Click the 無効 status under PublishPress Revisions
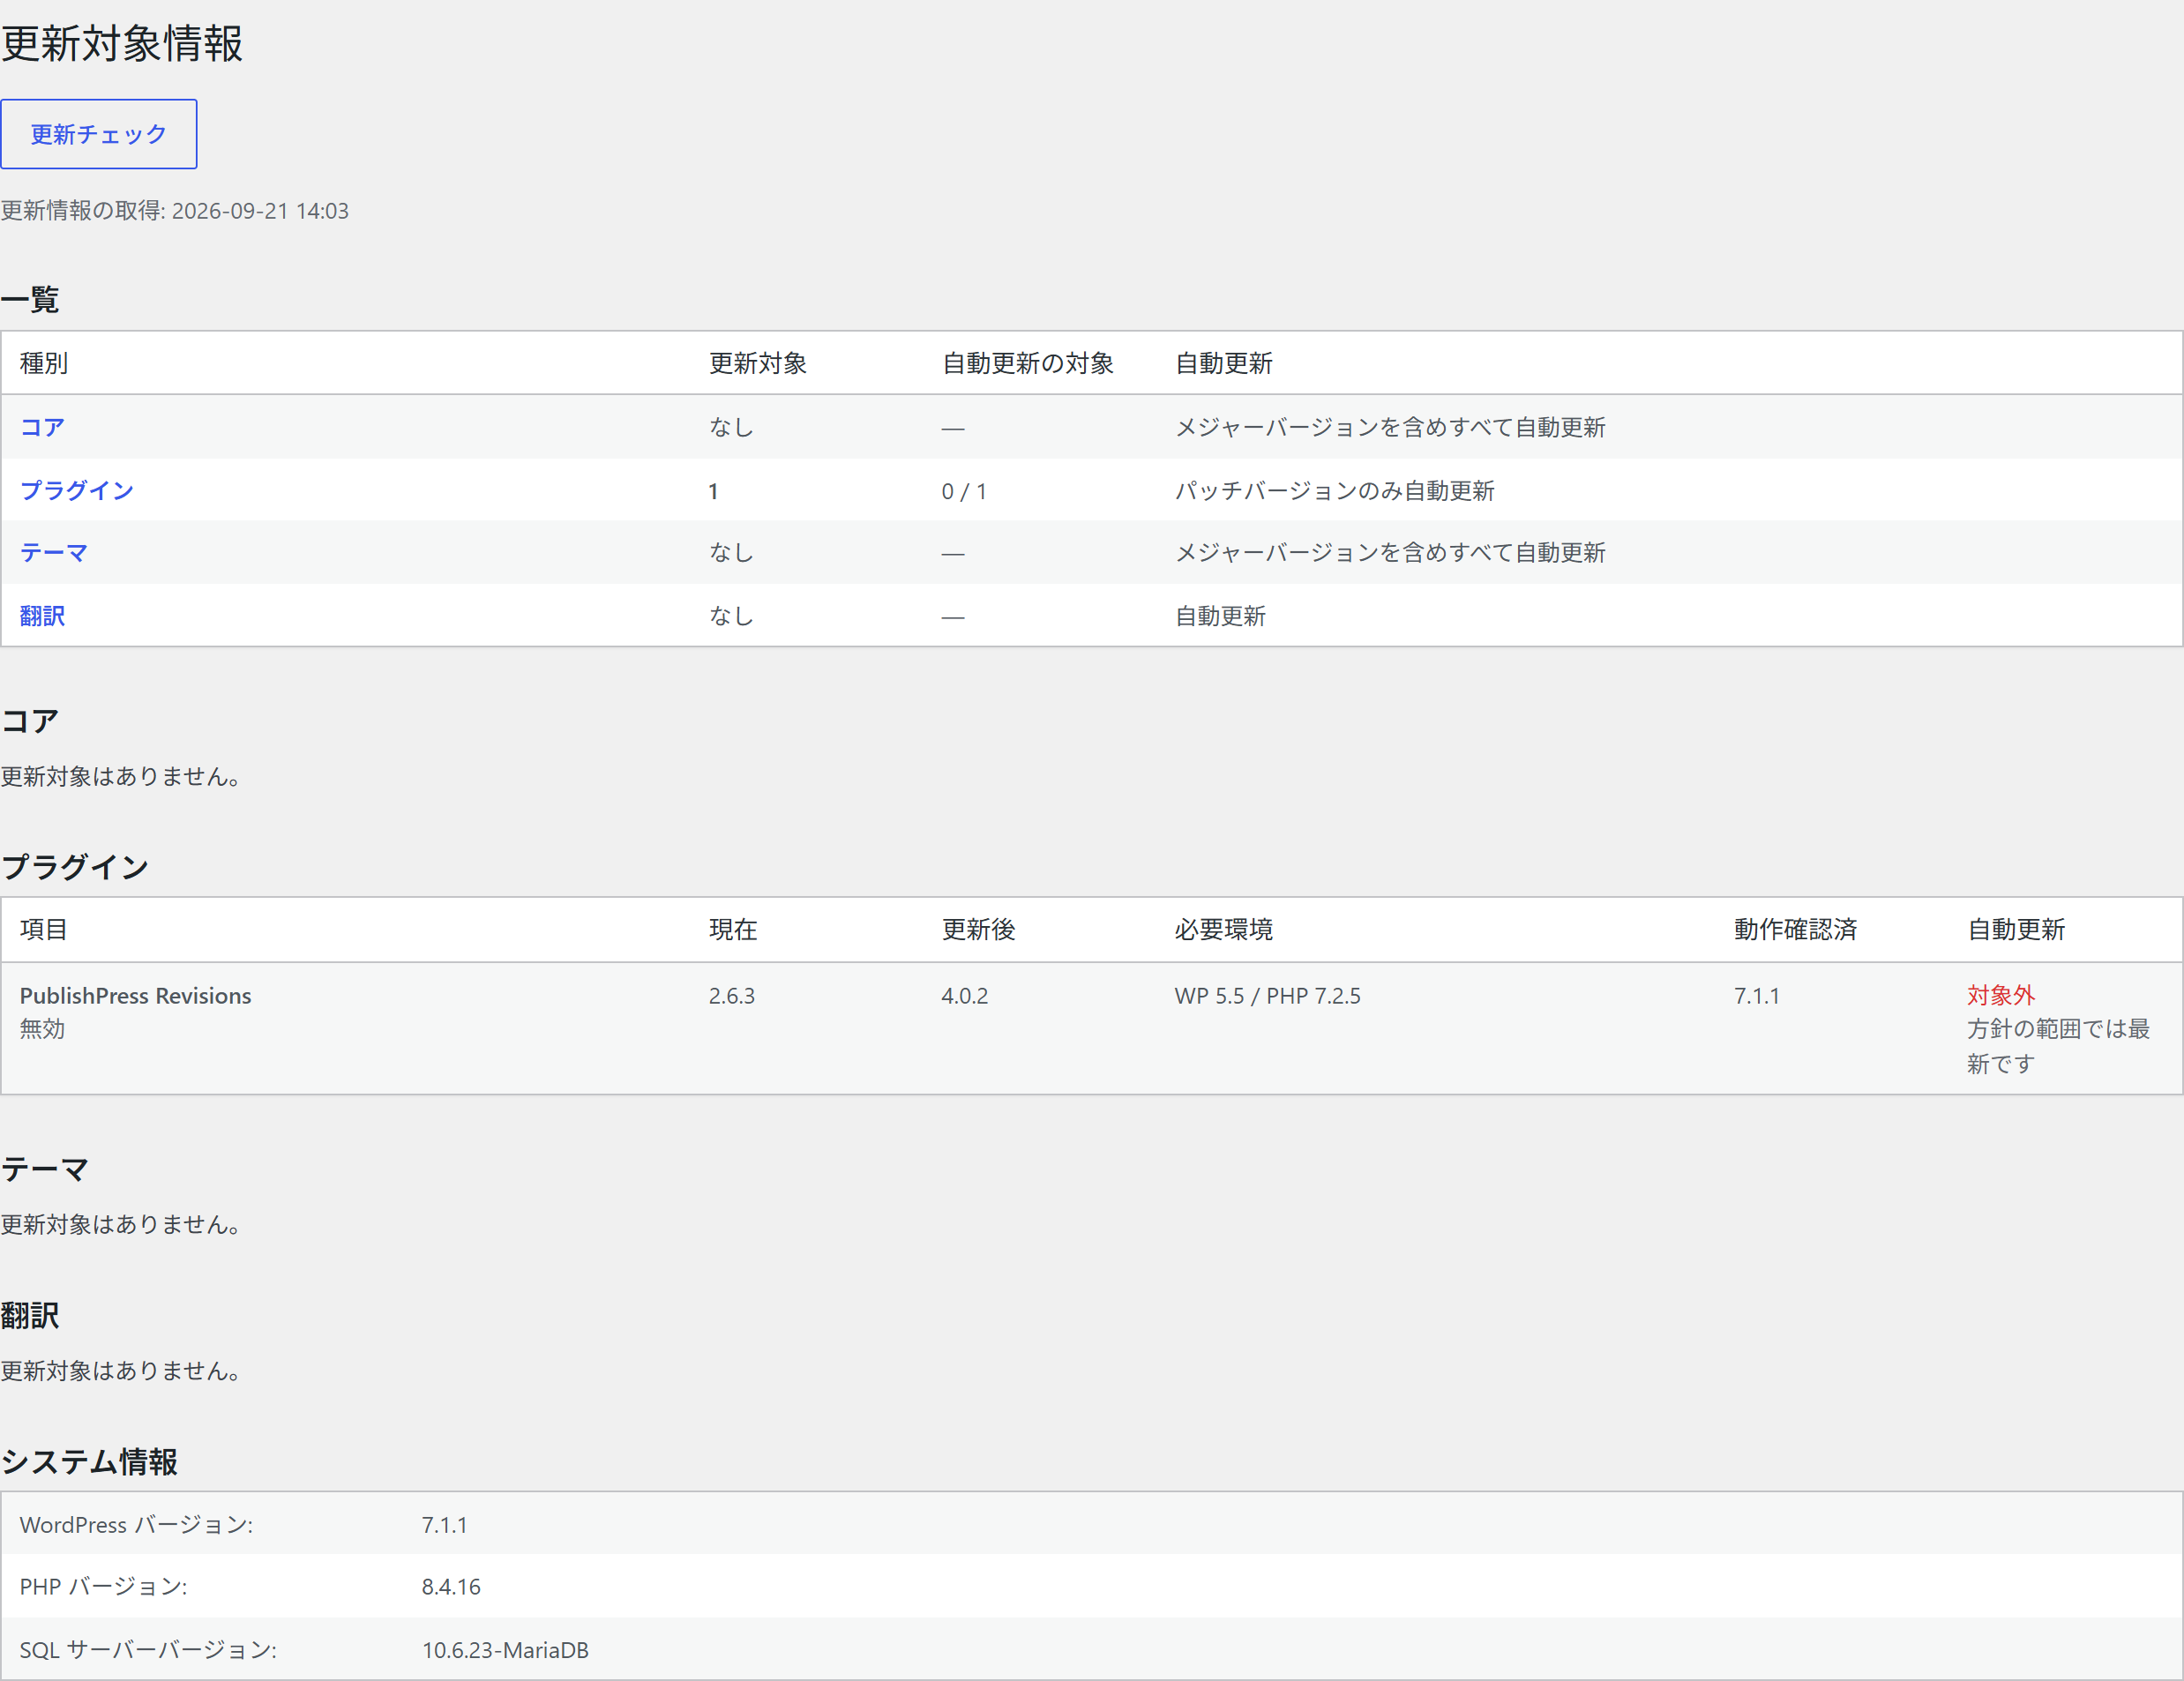The image size is (2184, 1681). pyautogui.click(x=42, y=1029)
